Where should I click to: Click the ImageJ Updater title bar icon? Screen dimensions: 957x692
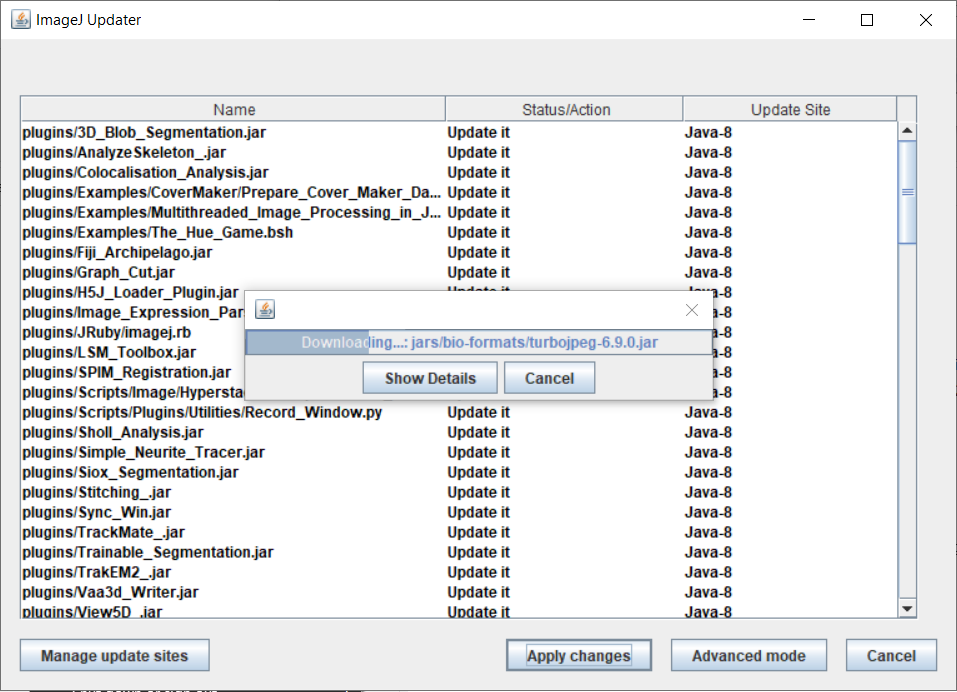(21, 20)
